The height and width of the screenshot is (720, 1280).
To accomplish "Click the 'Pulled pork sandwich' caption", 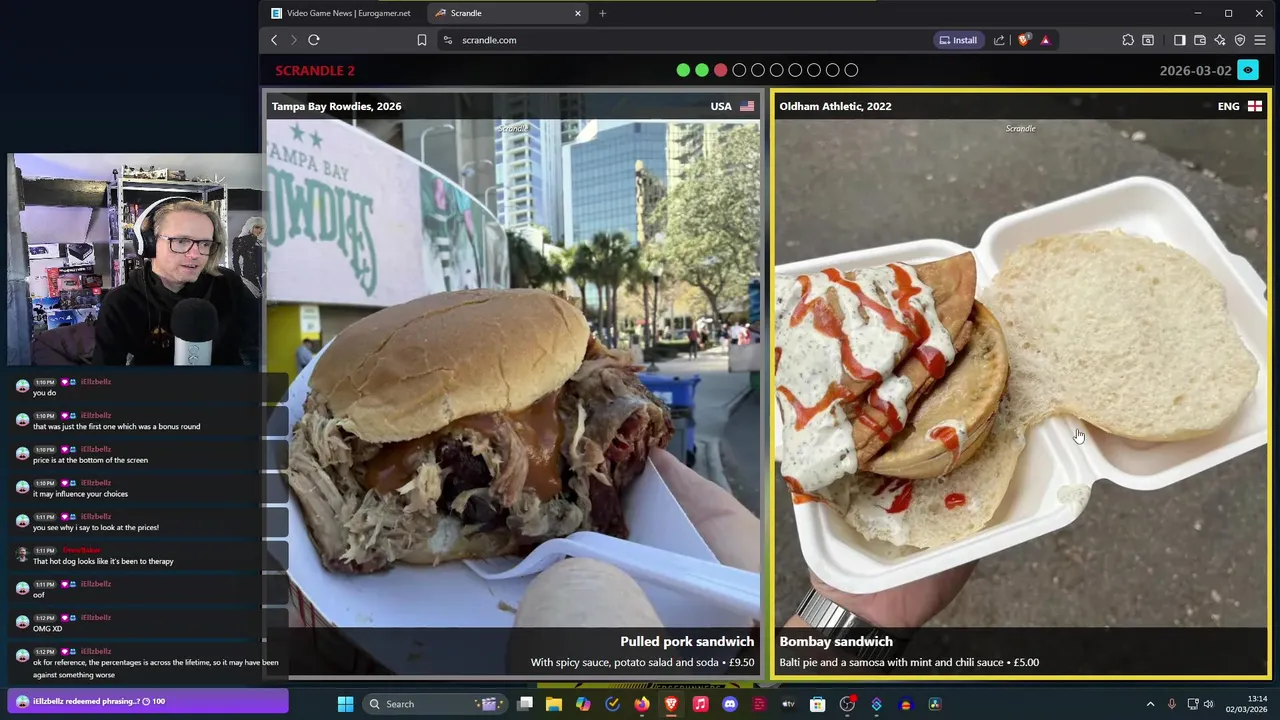I will (687, 641).
